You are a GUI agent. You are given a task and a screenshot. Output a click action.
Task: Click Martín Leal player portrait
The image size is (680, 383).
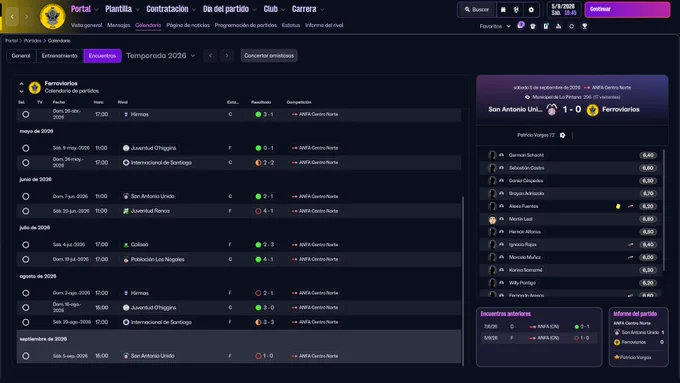(492, 219)
